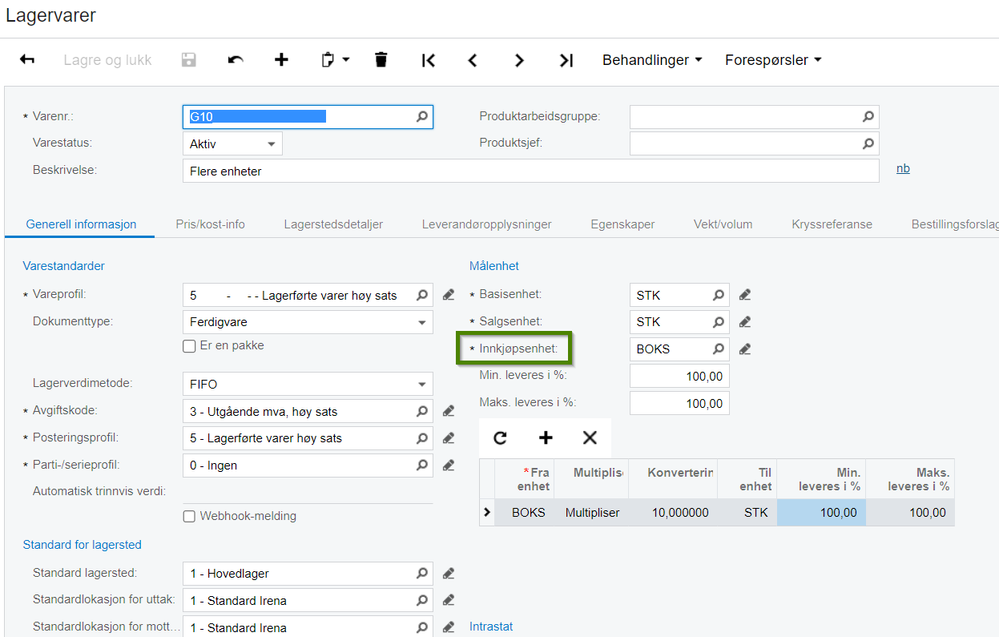Click the back arrow toolbar icon
Image resolution: width=999 pixels, height=637 pixels.
(x=27, y=60)
